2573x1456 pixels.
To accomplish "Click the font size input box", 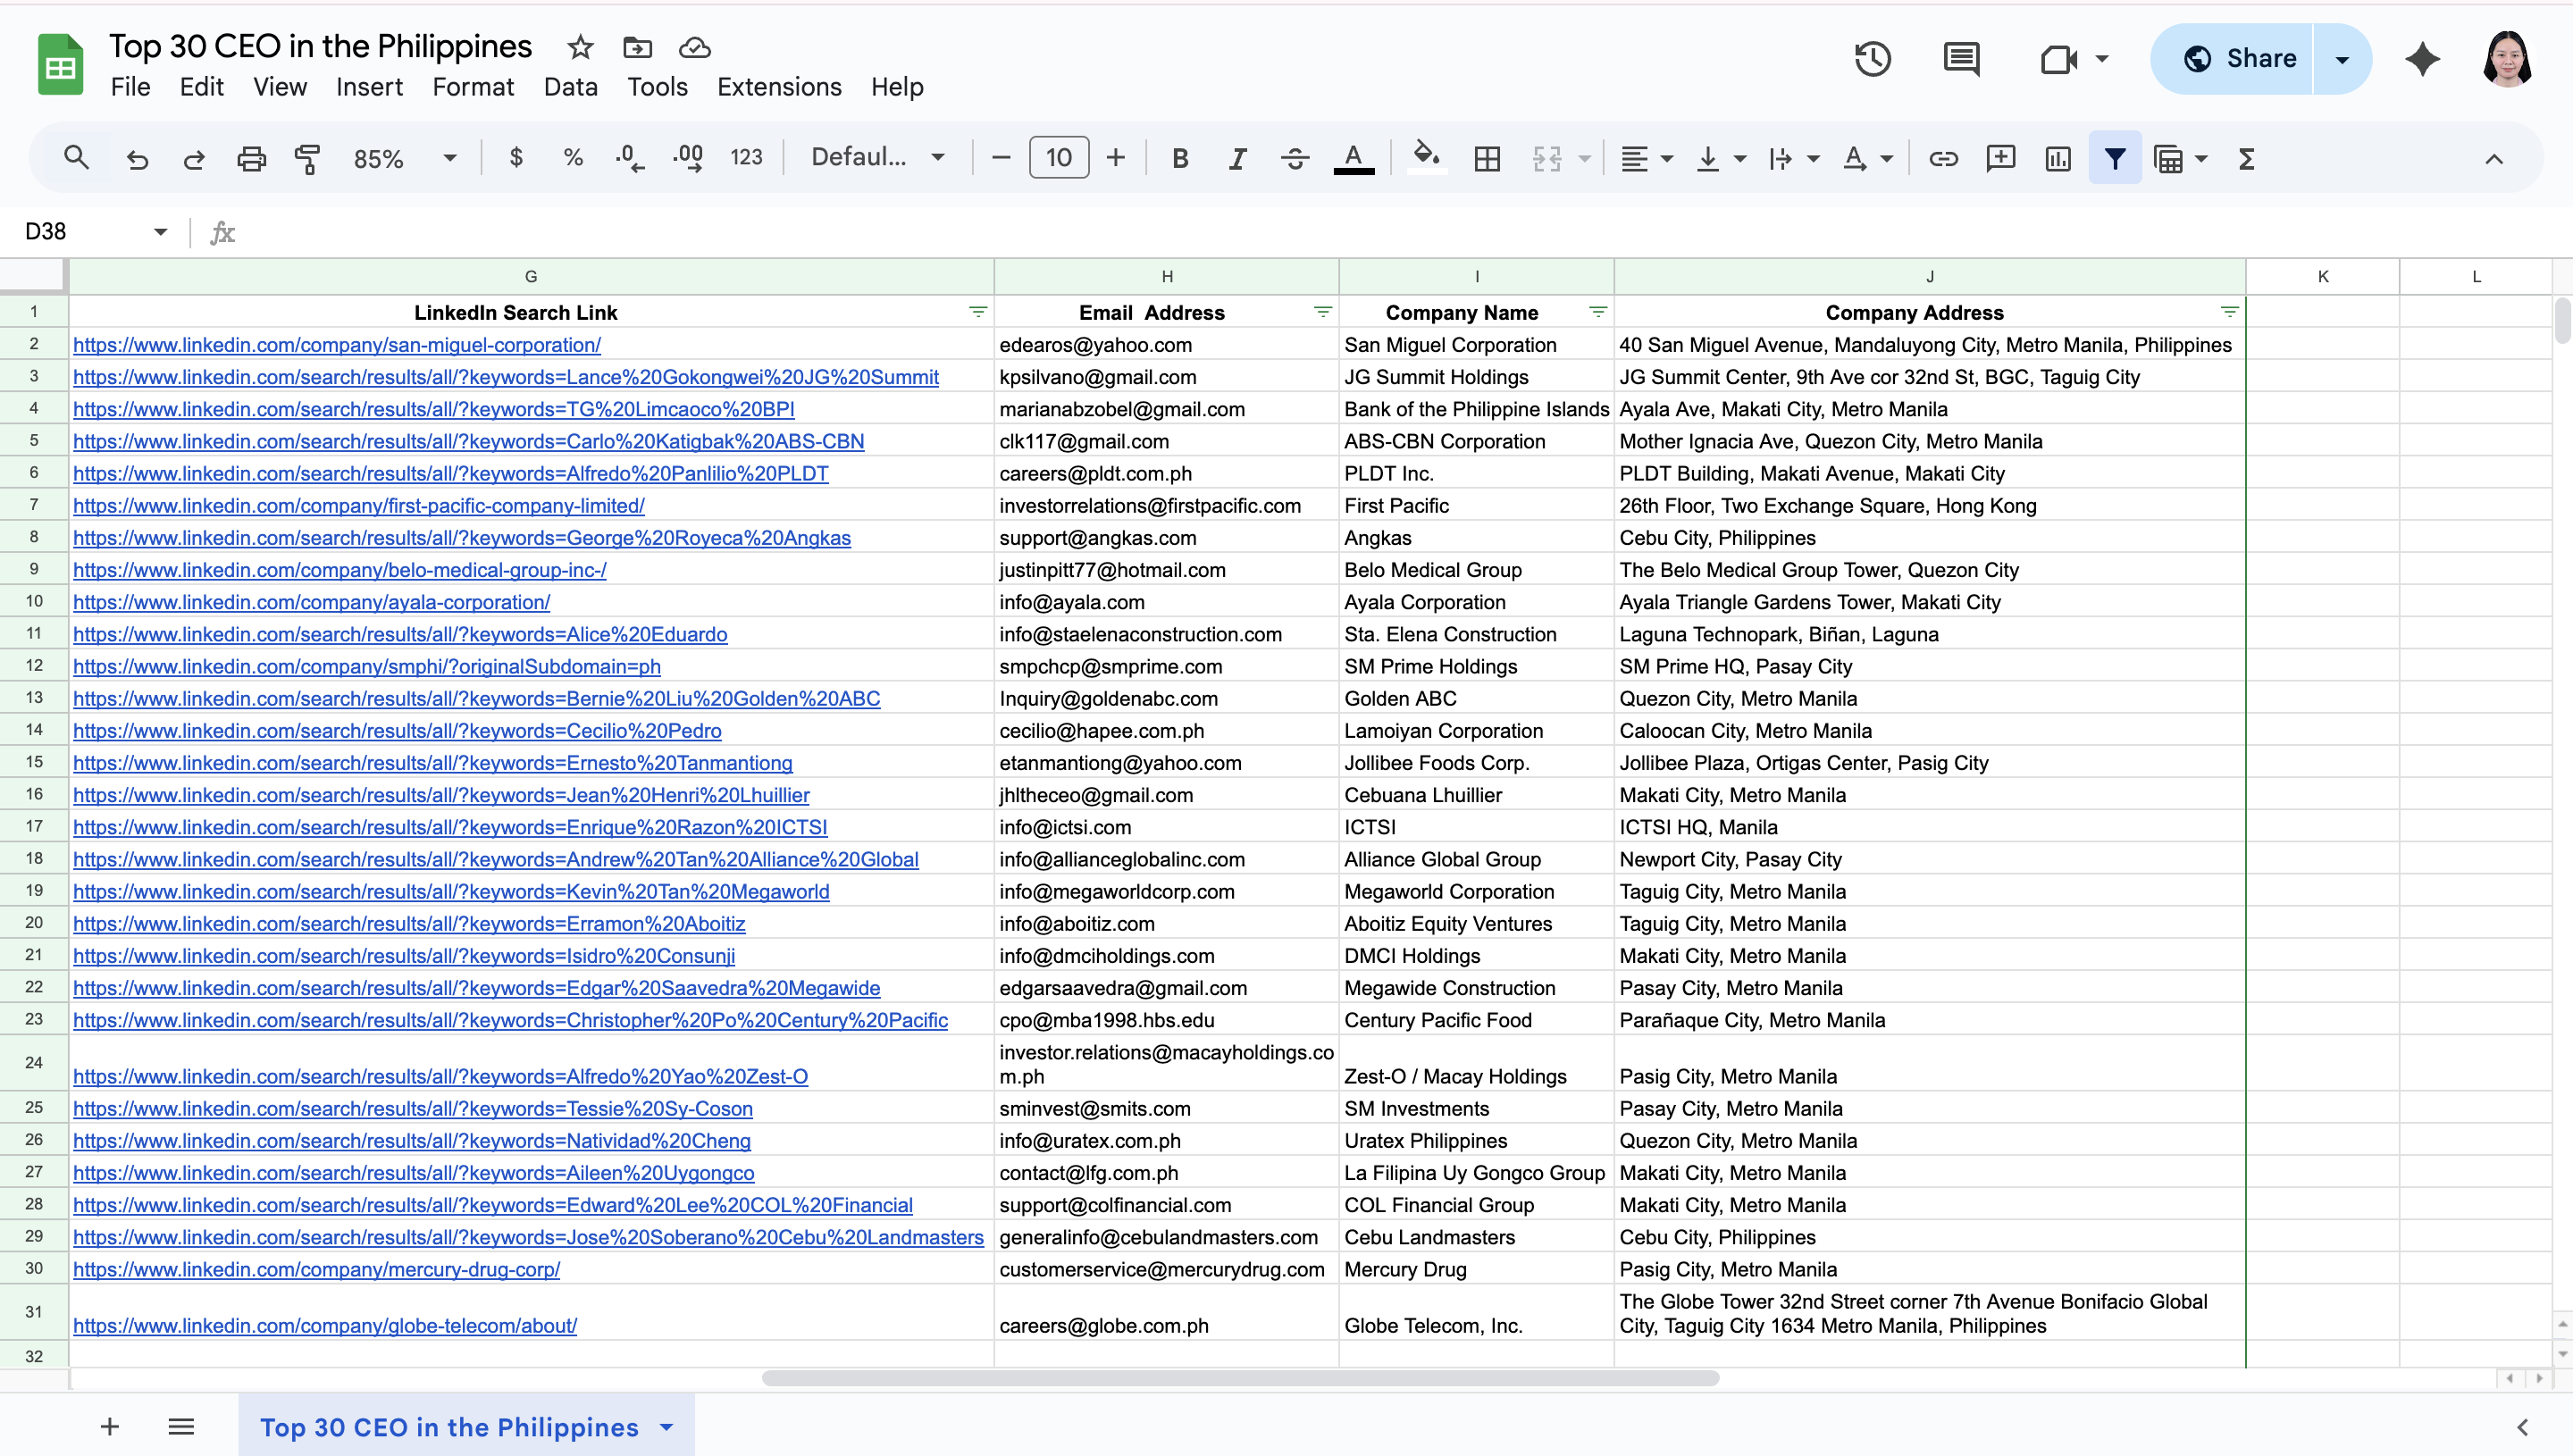I will pos(1058,158).
